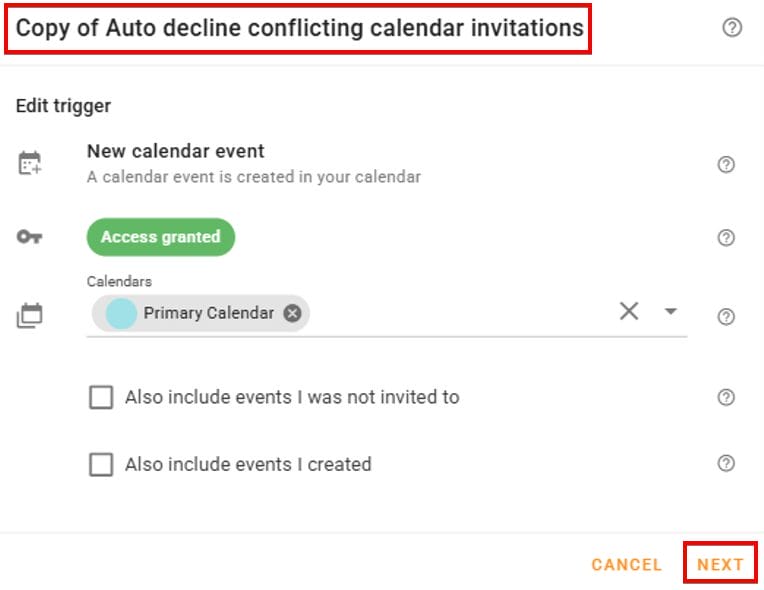Image resolution: width=764 pixels, height=590 pixels.
Task: Open help for New calendar event trigger
Action: 727,165
